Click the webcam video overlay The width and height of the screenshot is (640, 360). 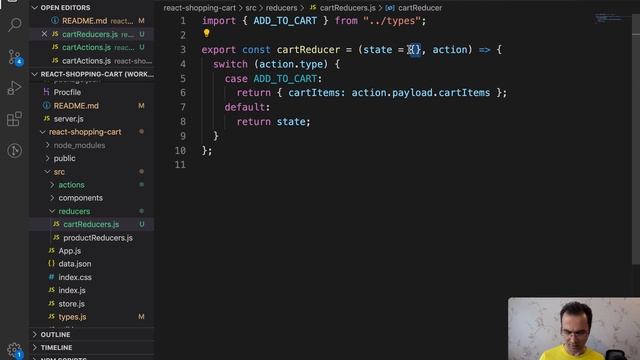pyautogui.click(x=574, y=329)
